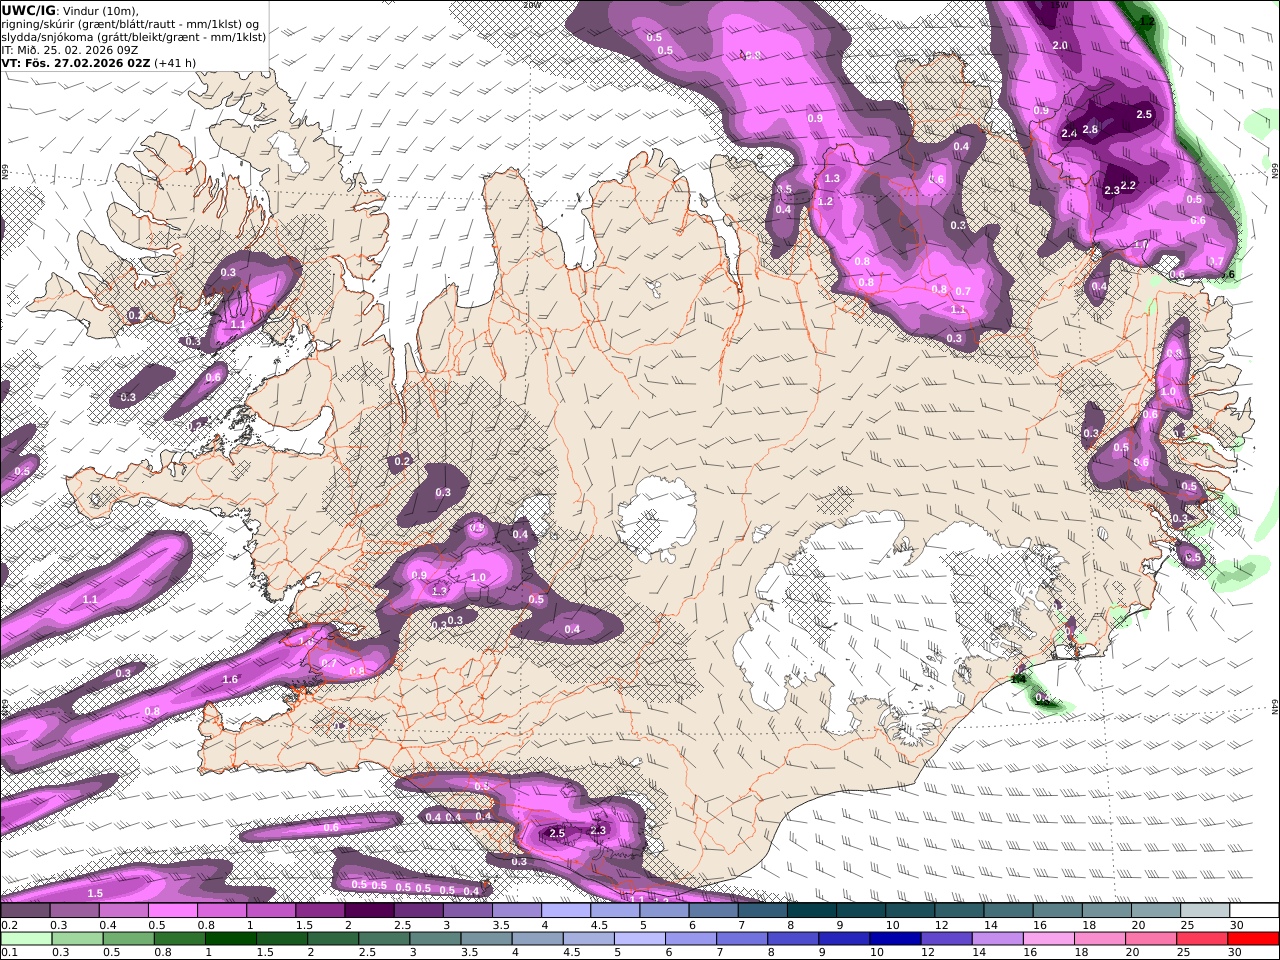Pick the bright red swatch after label 30, bottom scale
This screenshot has height=960, width=1280.
[x=1253, y=939]
